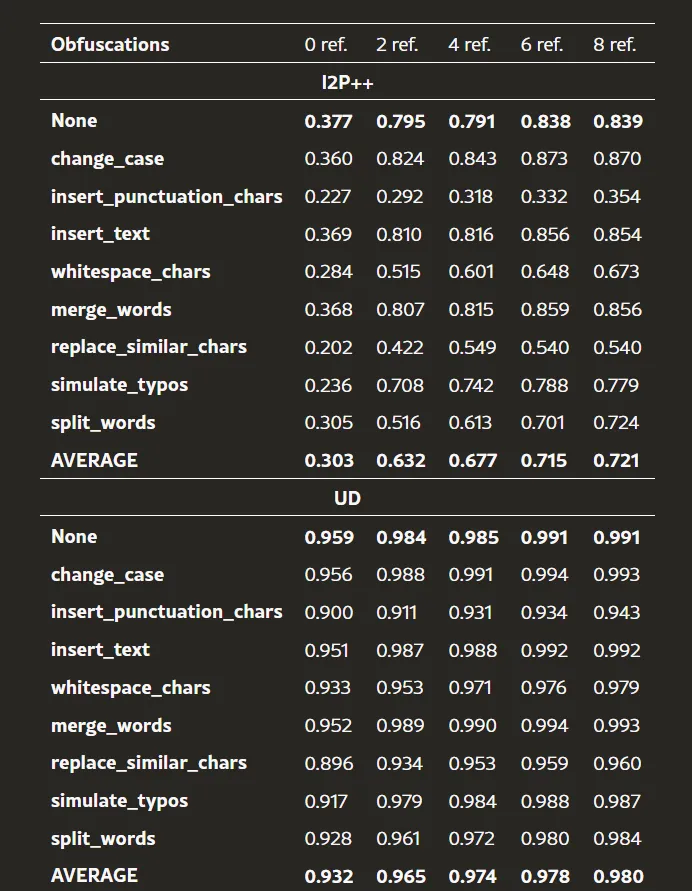The height and width of the screenshot is (891, 692).
Task: Click the 8 ref. column header
Action: tap(614, 44)
